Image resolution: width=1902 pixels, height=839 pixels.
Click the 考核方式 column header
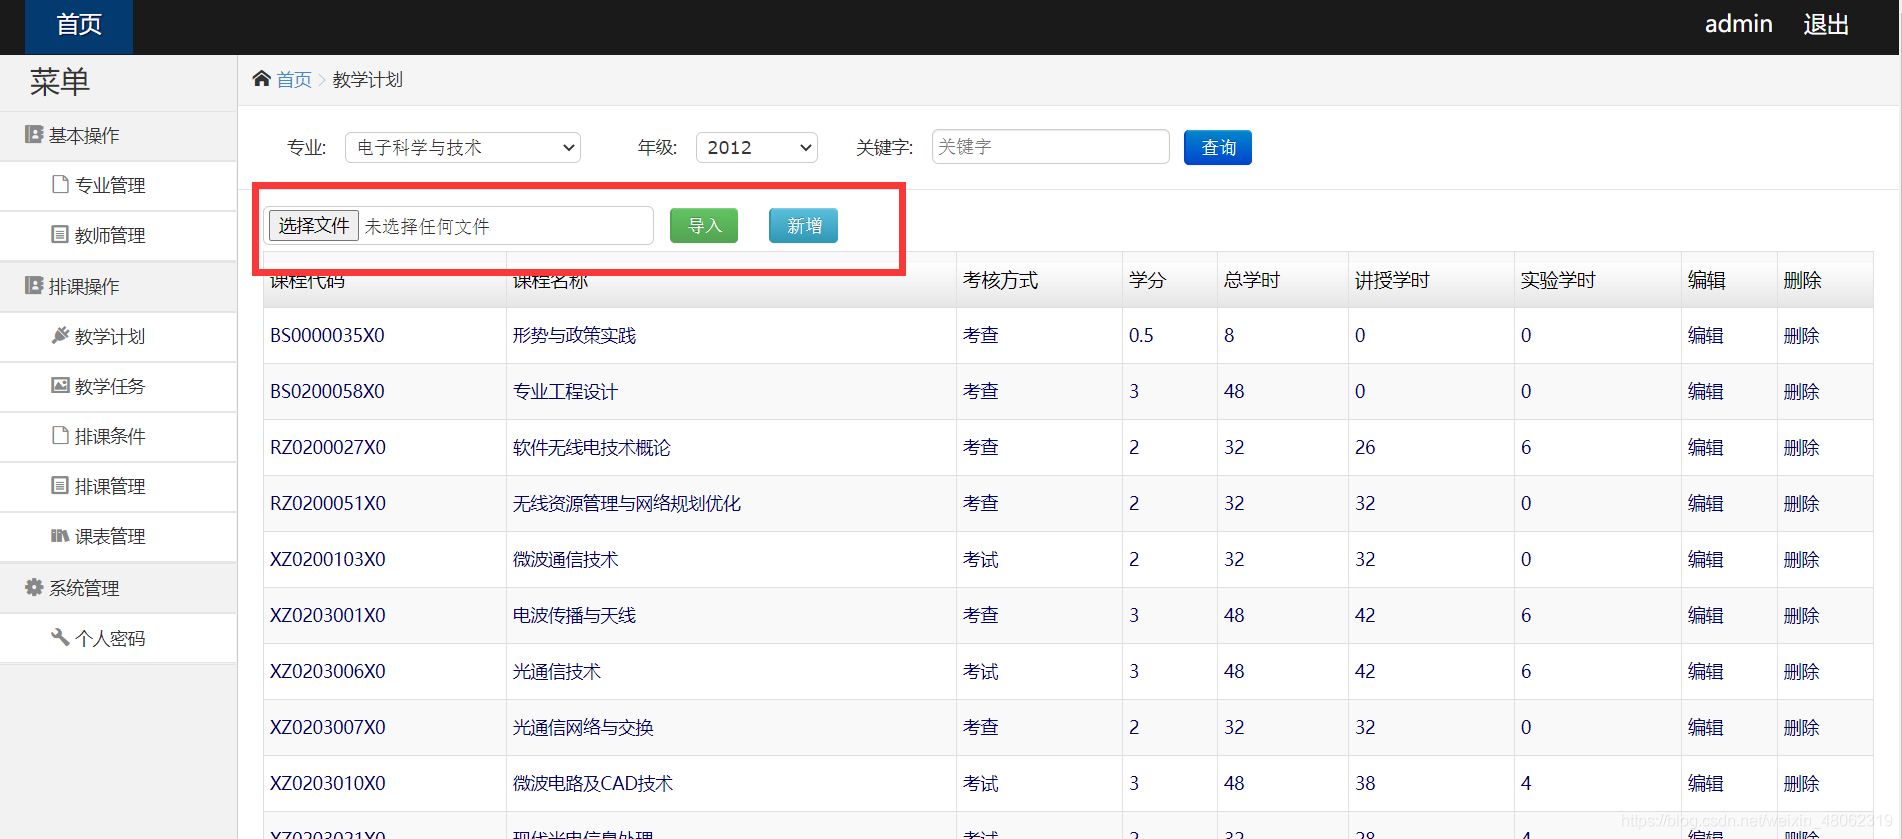1000,280
